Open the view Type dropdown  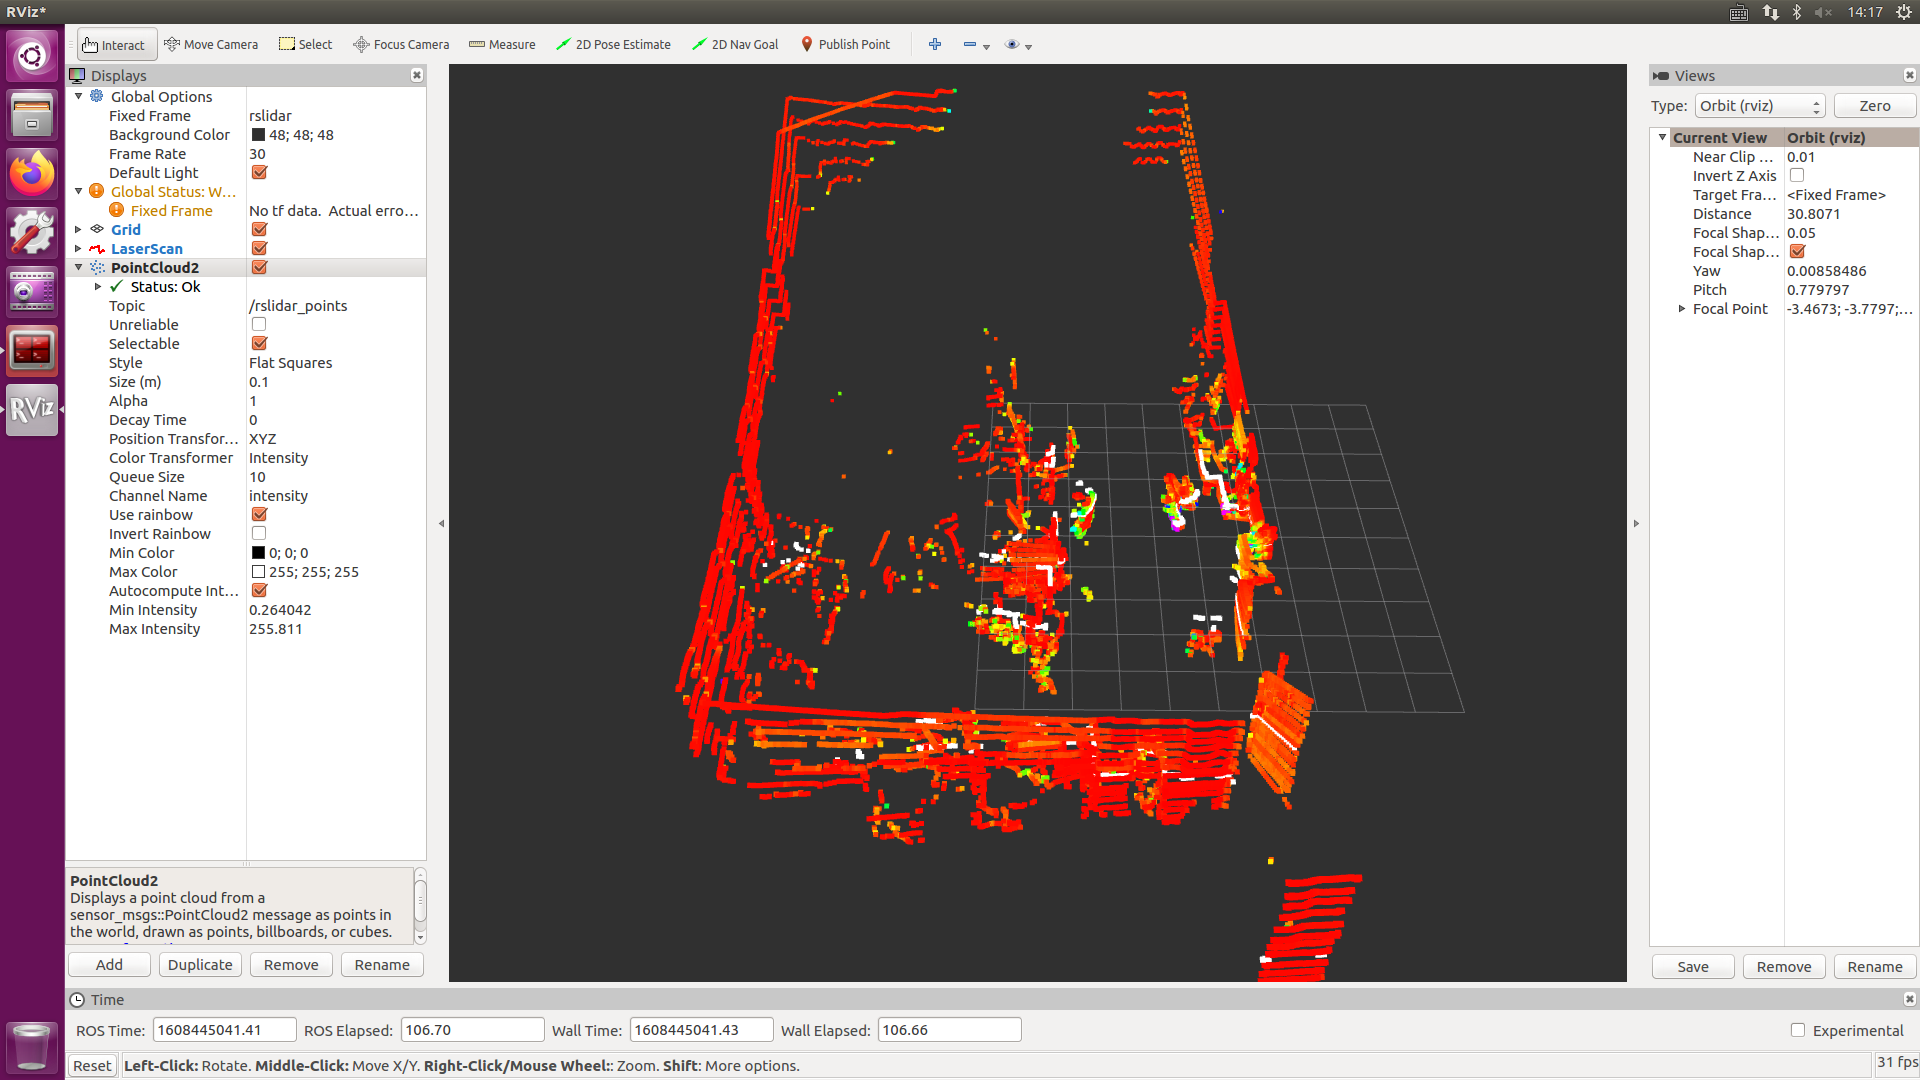click(1759, 106)
